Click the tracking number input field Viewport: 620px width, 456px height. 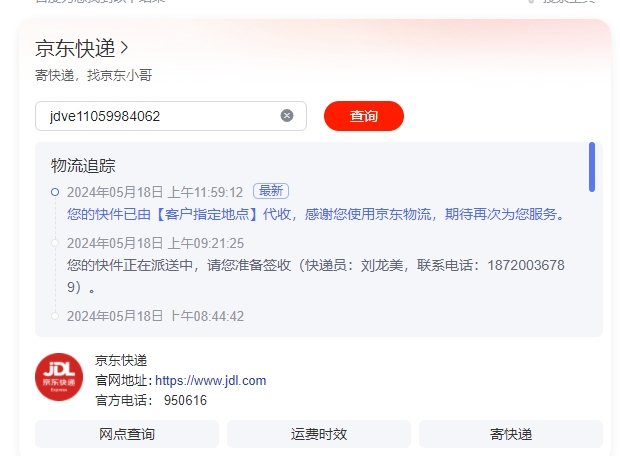[x=171, y=116]
